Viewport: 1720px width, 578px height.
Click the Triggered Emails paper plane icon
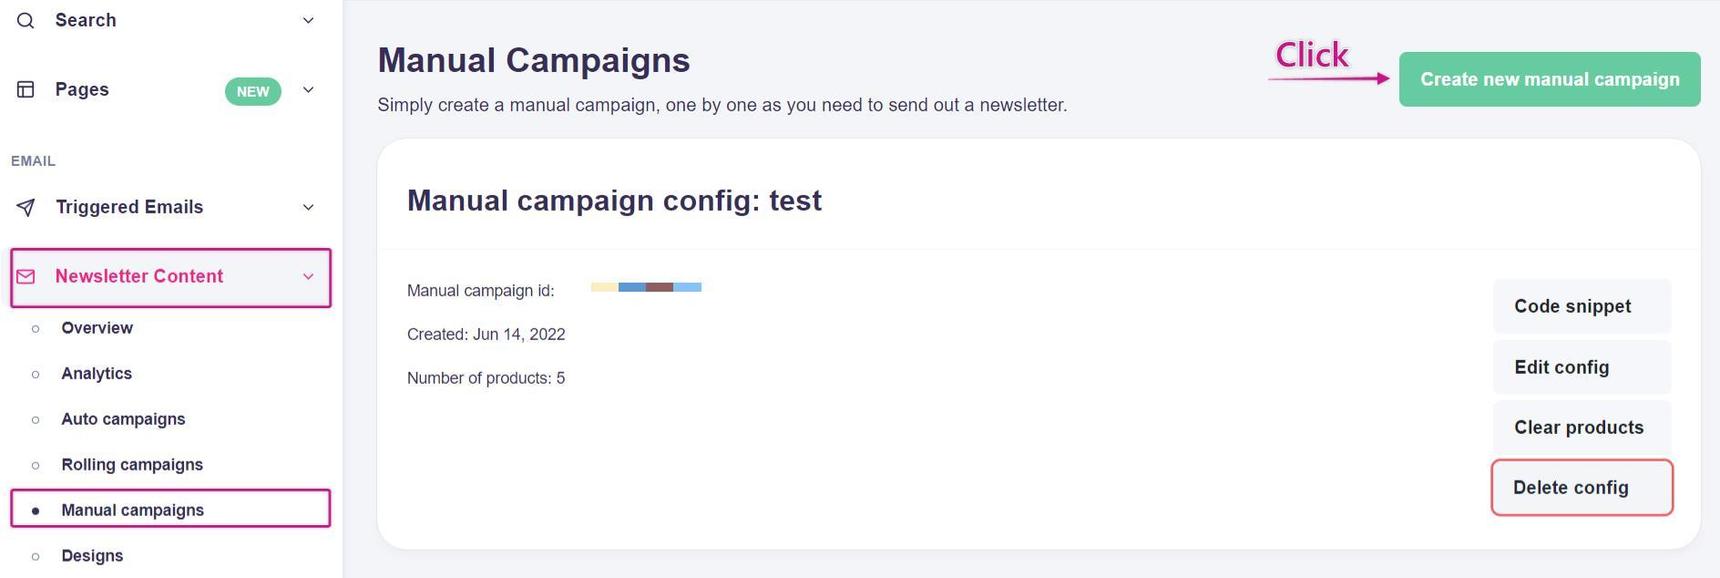[x=26, y=207]
